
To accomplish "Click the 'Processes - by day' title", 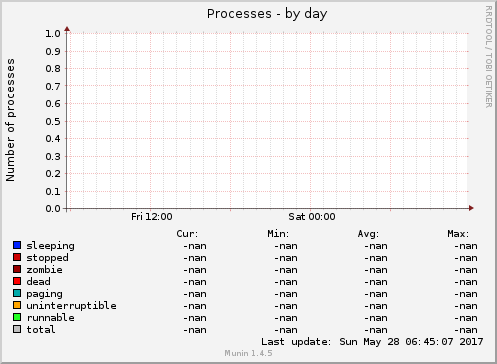I will pyautogui.click(x=267, y=14).
